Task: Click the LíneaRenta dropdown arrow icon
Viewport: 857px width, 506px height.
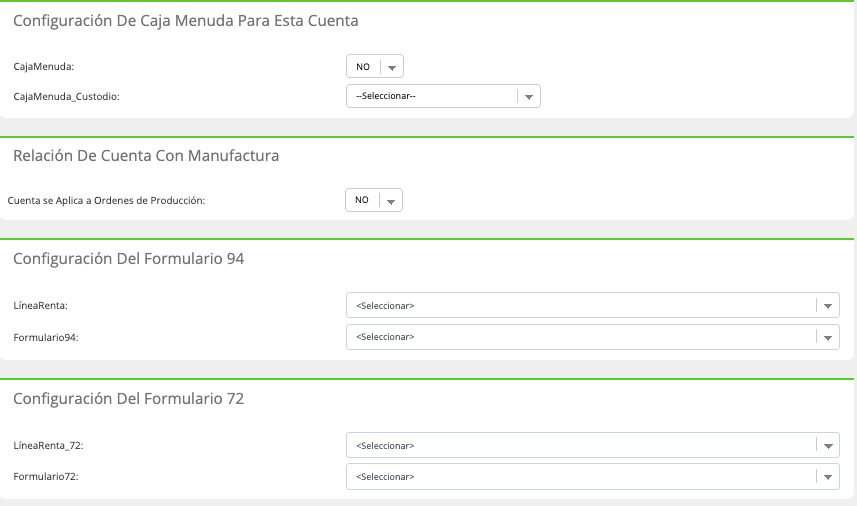Action: [828, 306]
